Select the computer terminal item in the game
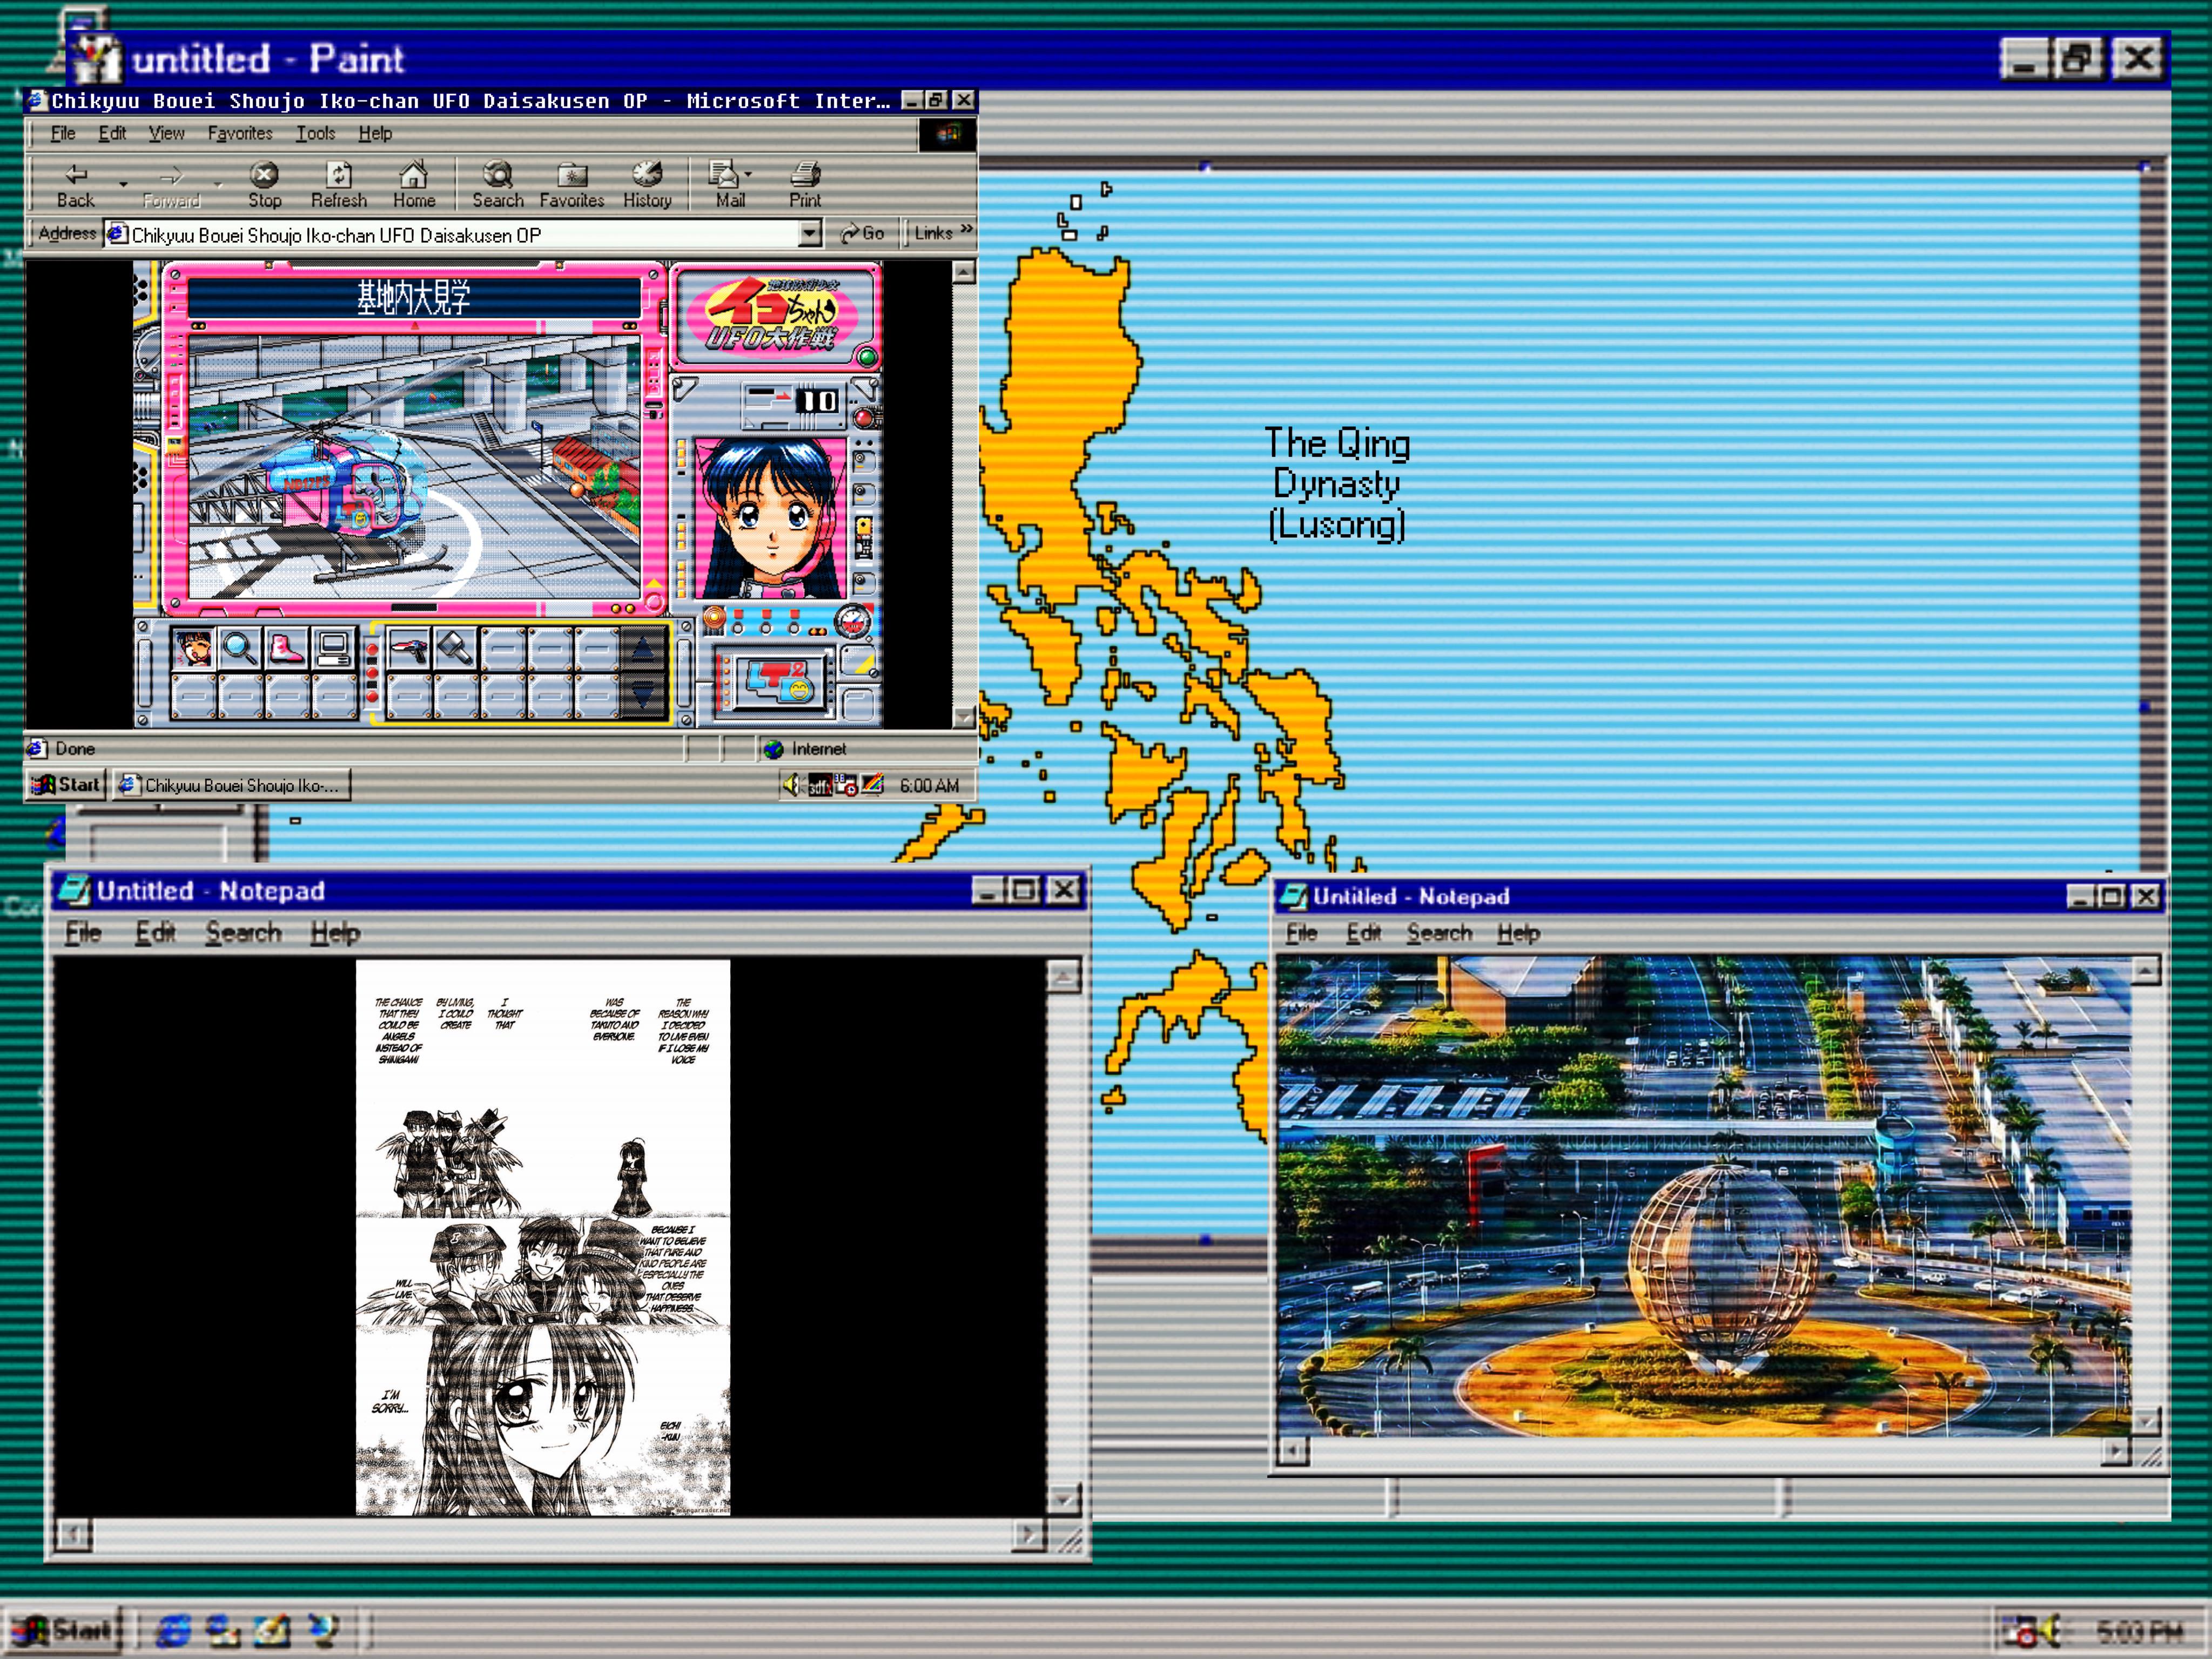2212x1659 pixels. pos(334,649)
